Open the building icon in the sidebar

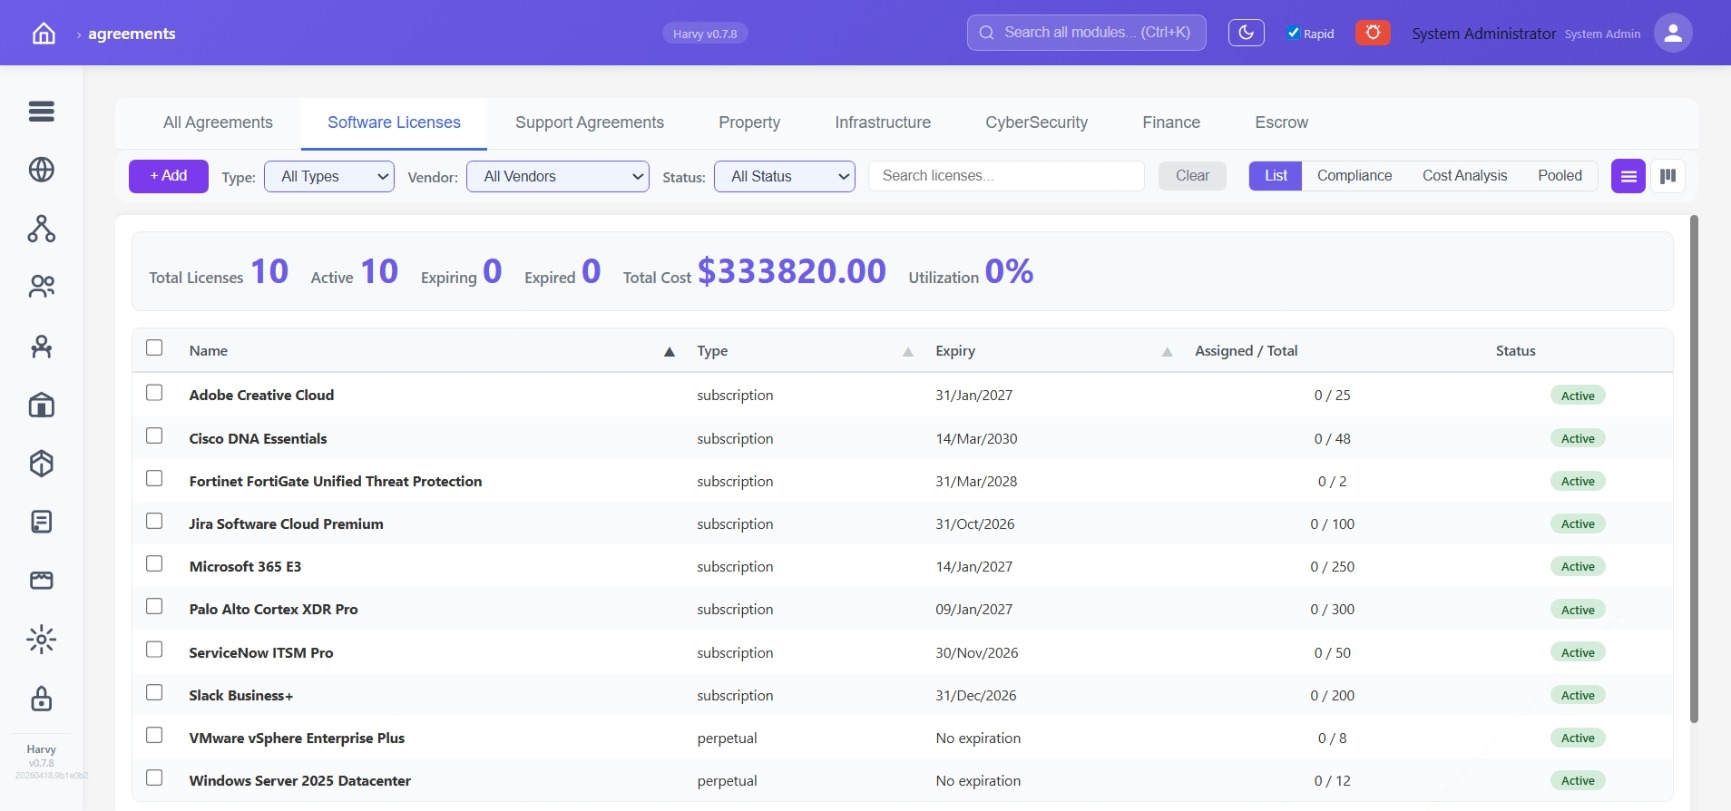pyautogui.click(x=41, y=405)
